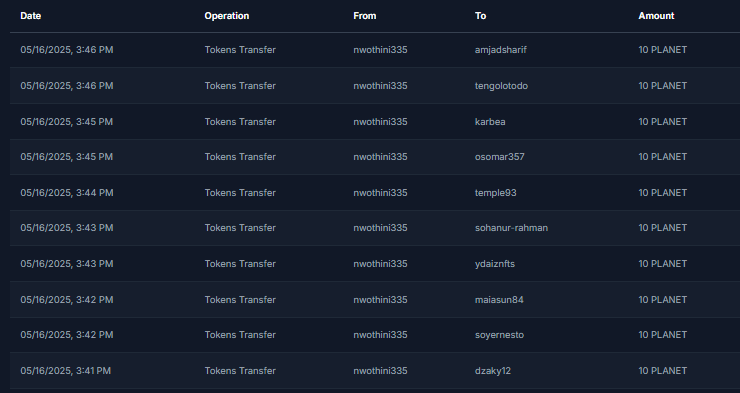Open dzaky12 recipient profile

(x=493, y=371)
